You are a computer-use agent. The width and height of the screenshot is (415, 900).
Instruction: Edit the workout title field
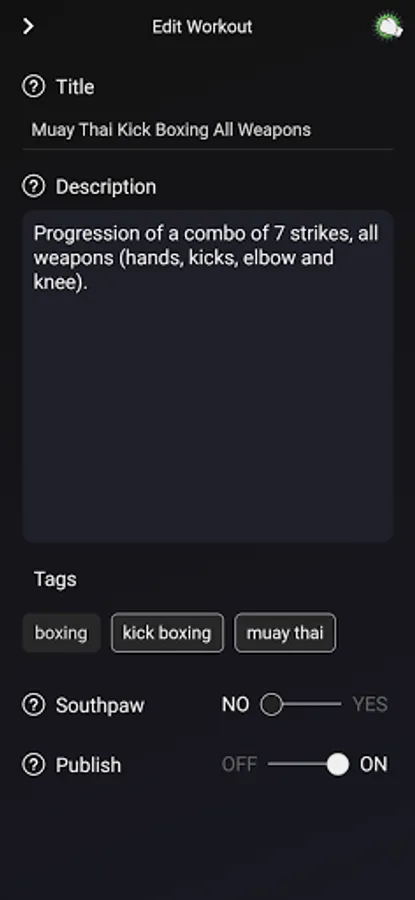[x=208, y=130]
